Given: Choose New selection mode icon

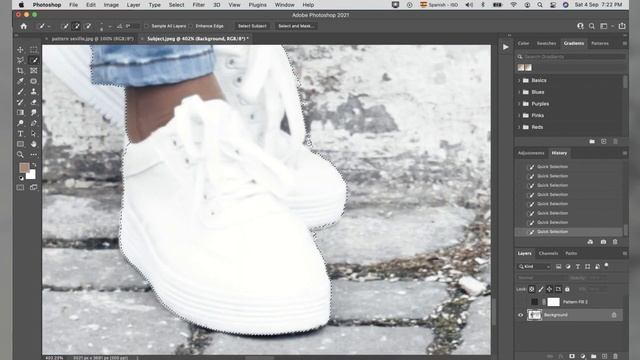Looking at the screenshot, I should pyautogui.click(x=65, y=26).
